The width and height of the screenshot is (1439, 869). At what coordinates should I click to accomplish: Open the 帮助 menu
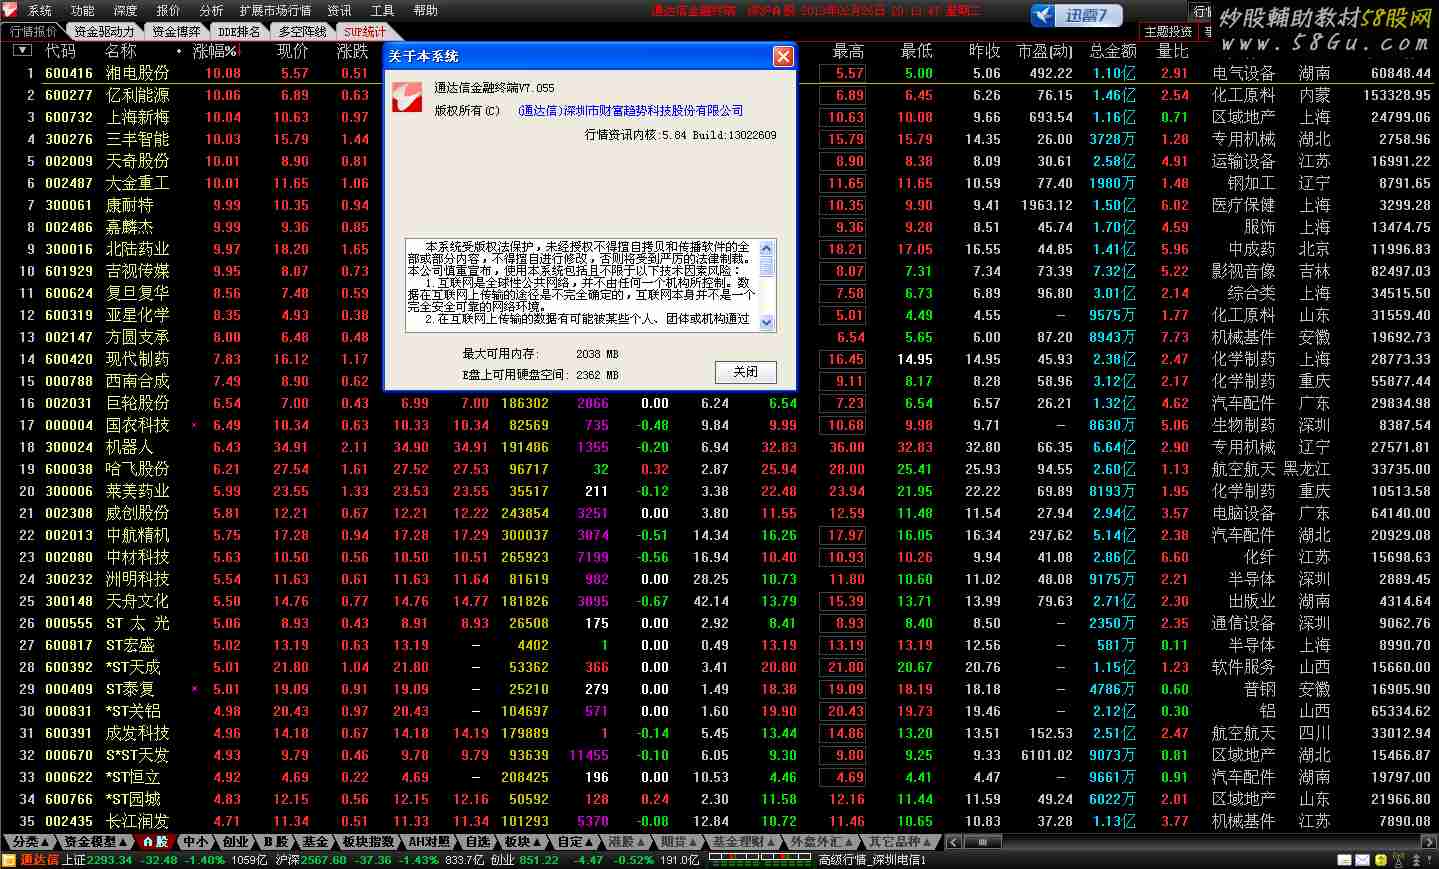[x=425, y=10]
